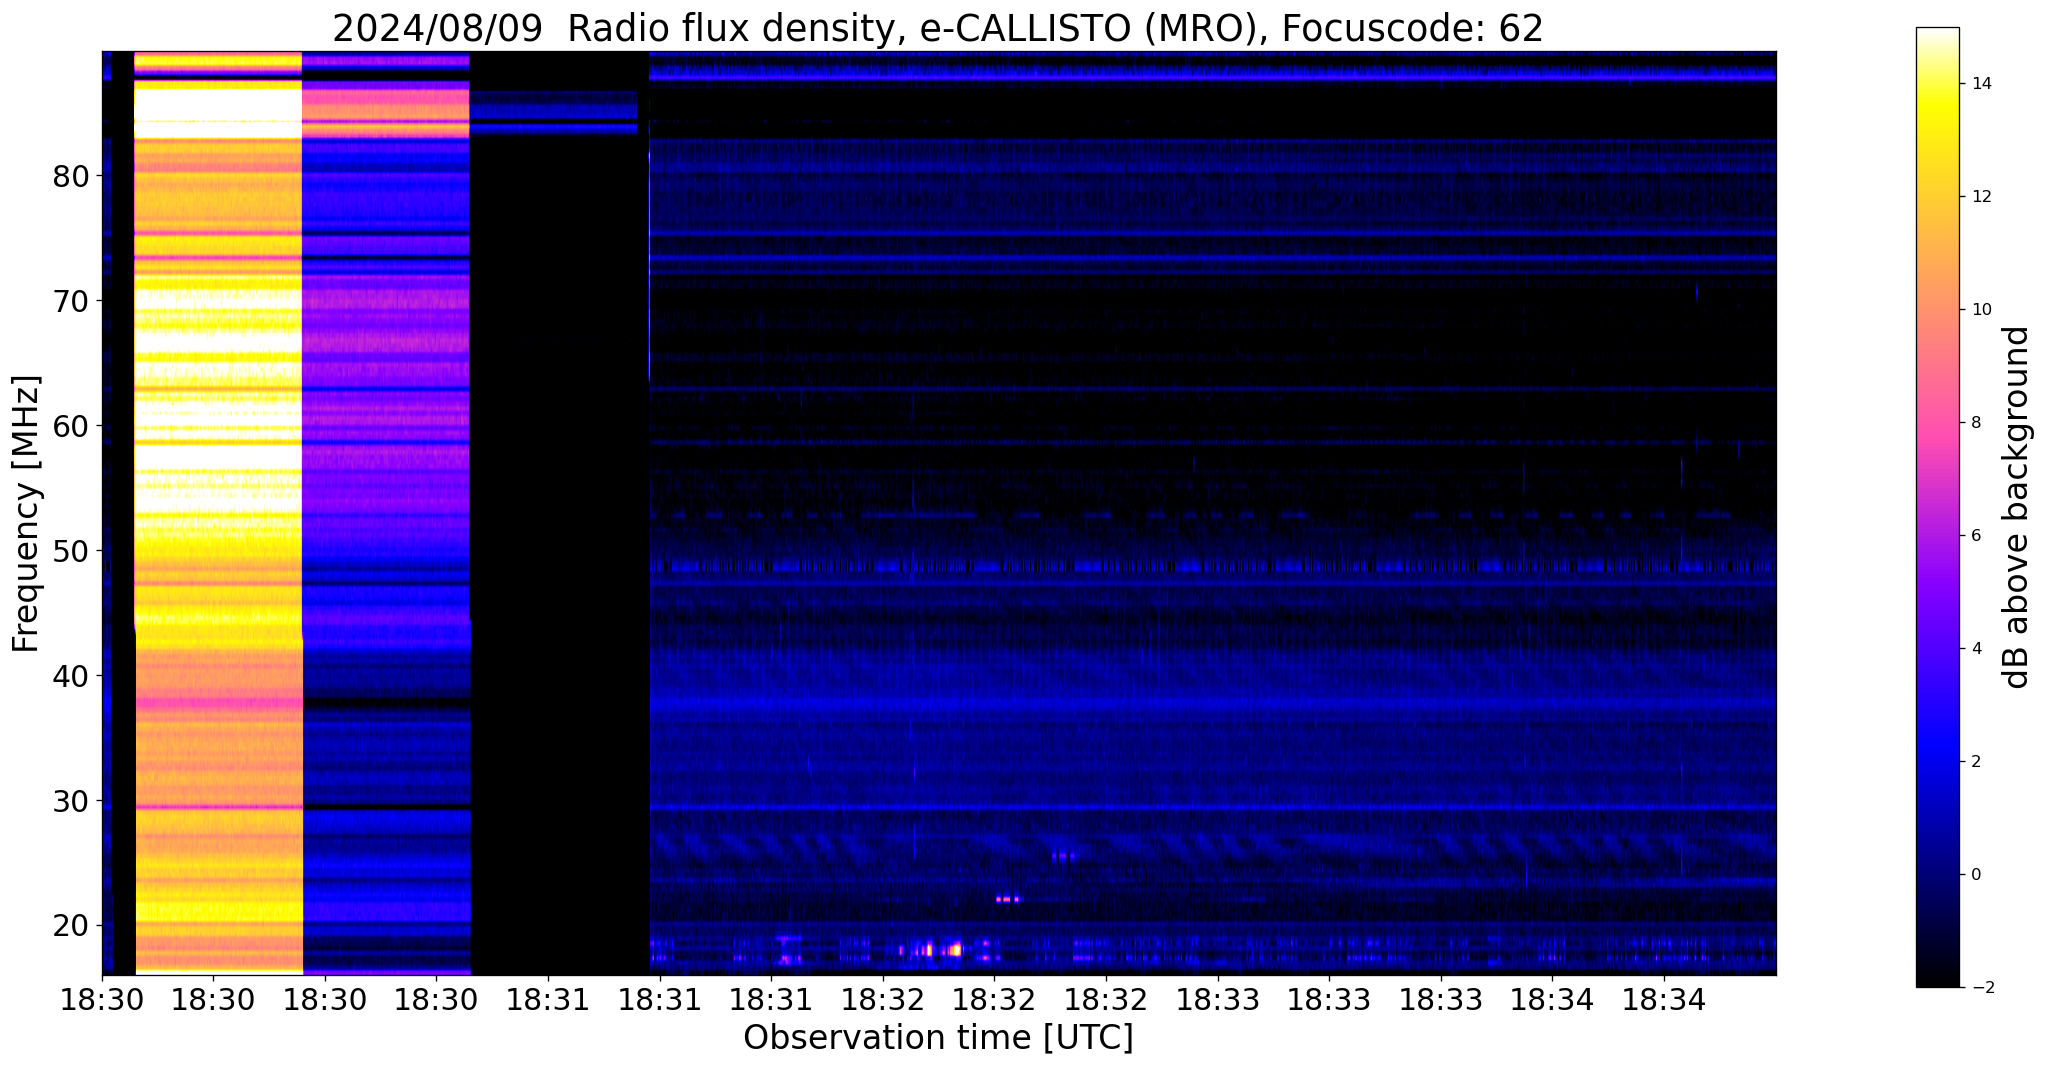Click the colorbar tick value 14
This screenshot has height=1067, width=2047.
coord(1981,84)
